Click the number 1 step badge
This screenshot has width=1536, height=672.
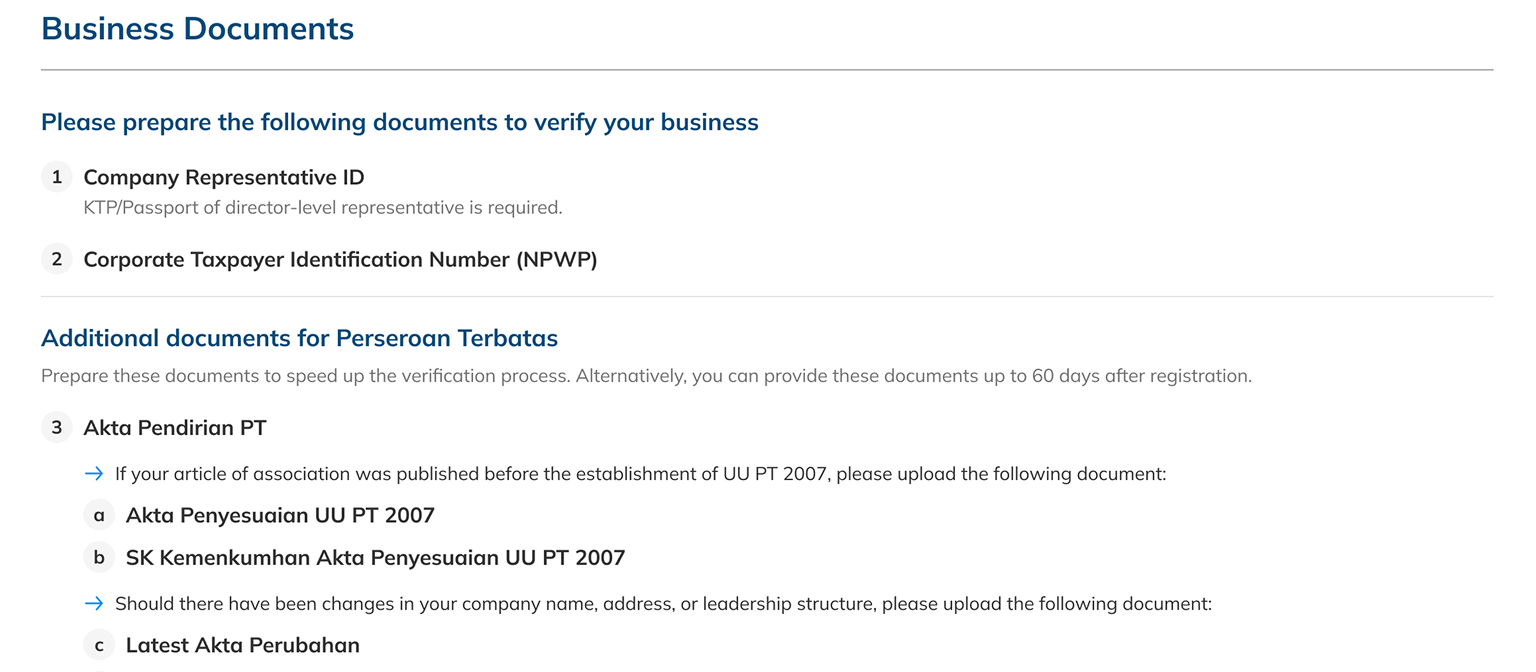pos(57,177)
